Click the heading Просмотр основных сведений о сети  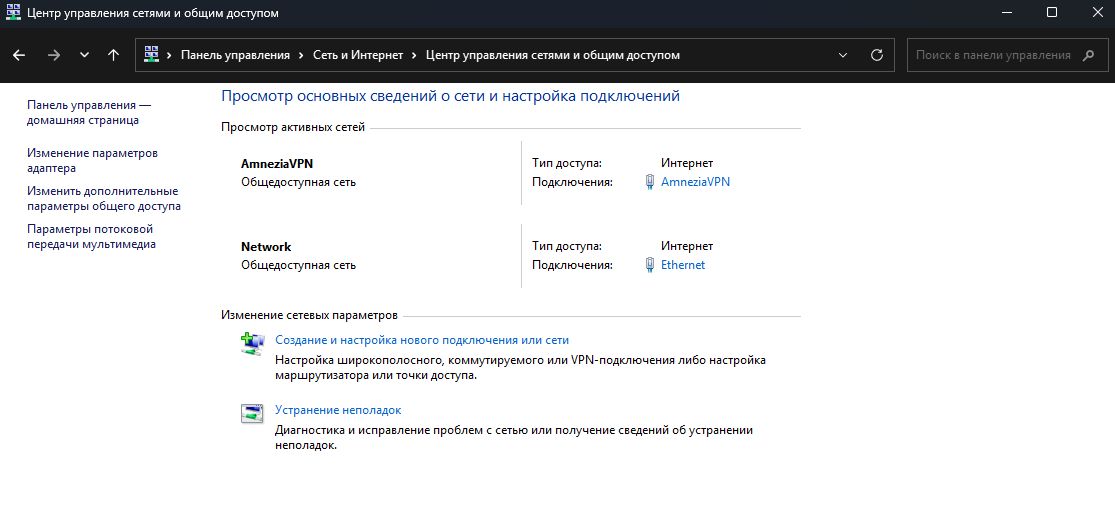[x=451, y=95]
